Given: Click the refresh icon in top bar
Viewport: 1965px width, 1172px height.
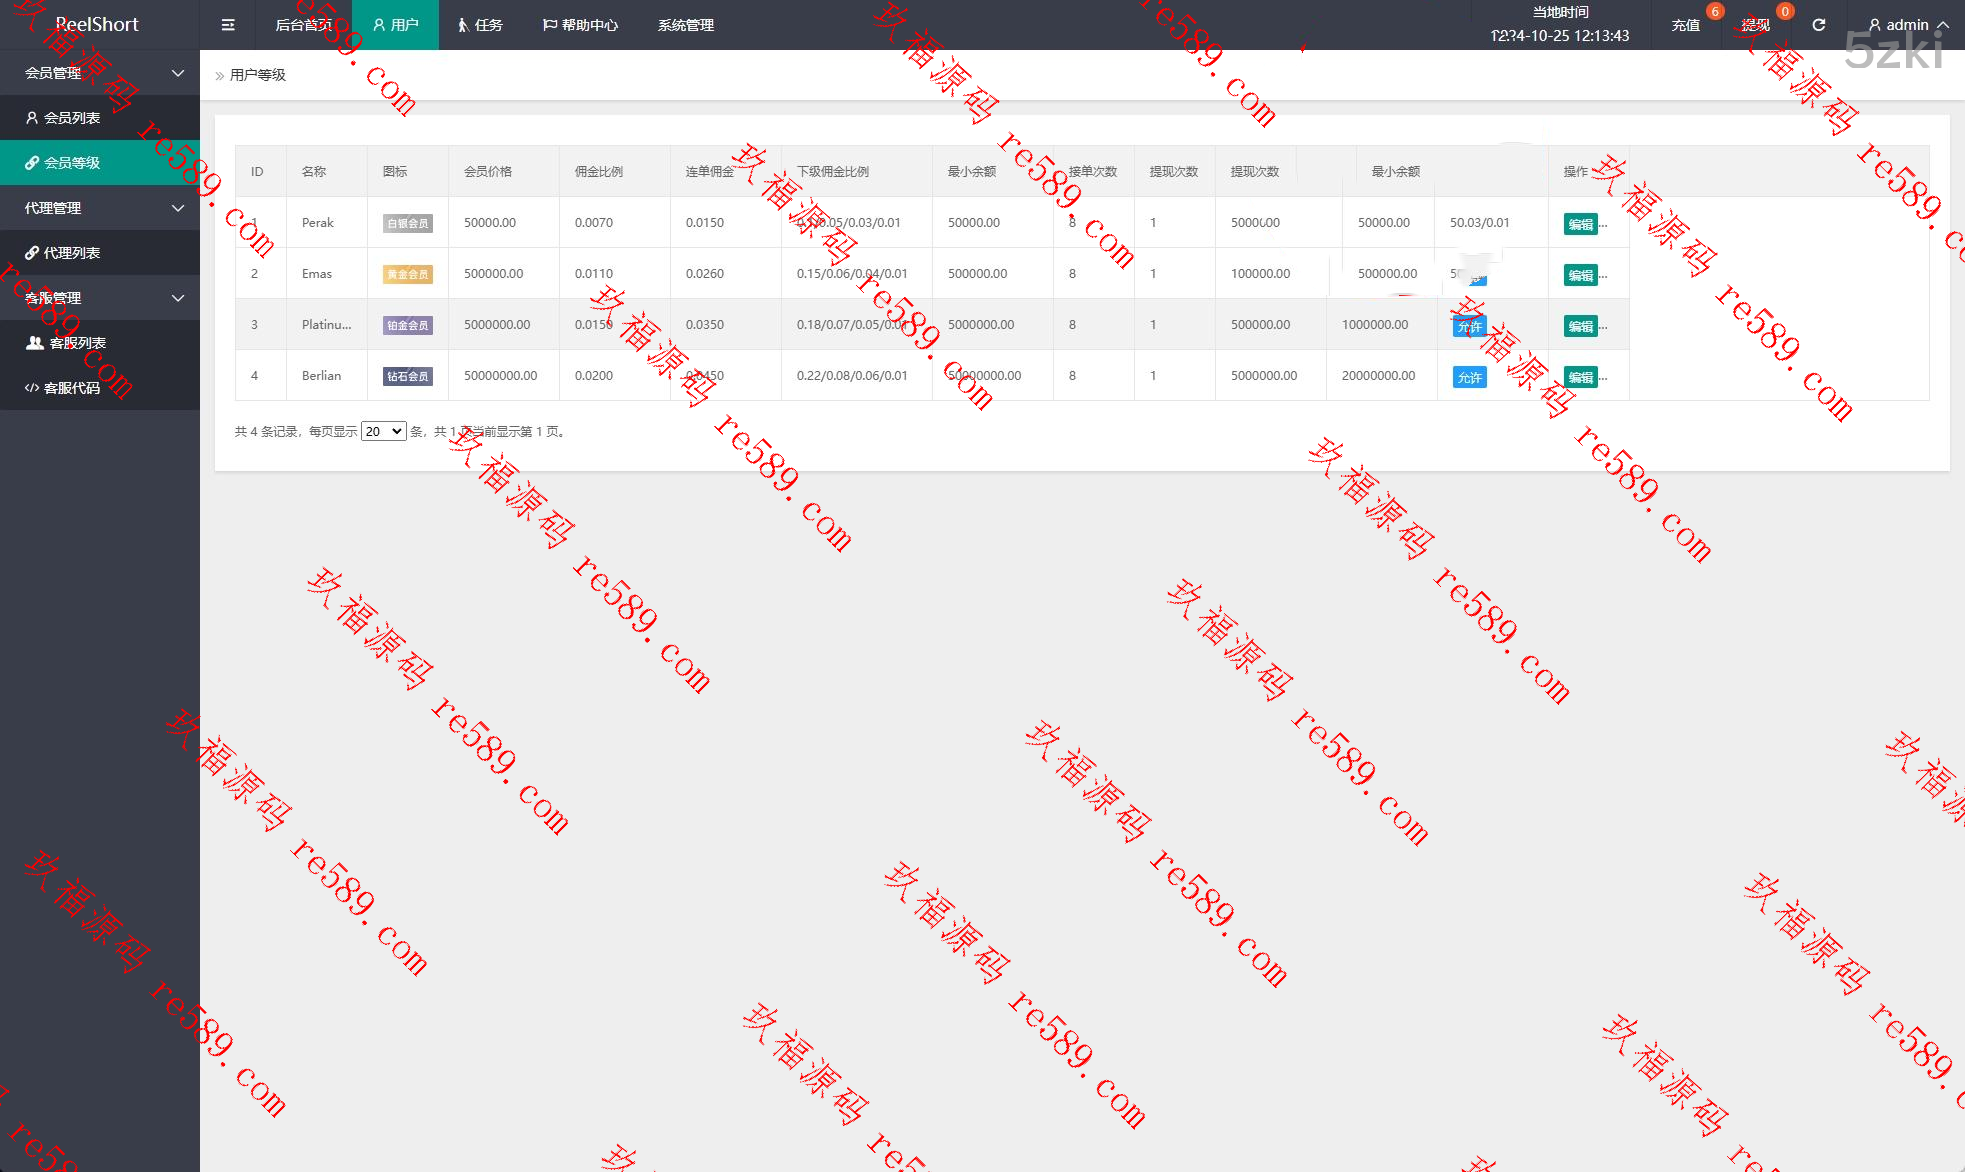Looking at the screenshot, I should coord(1819,25).
